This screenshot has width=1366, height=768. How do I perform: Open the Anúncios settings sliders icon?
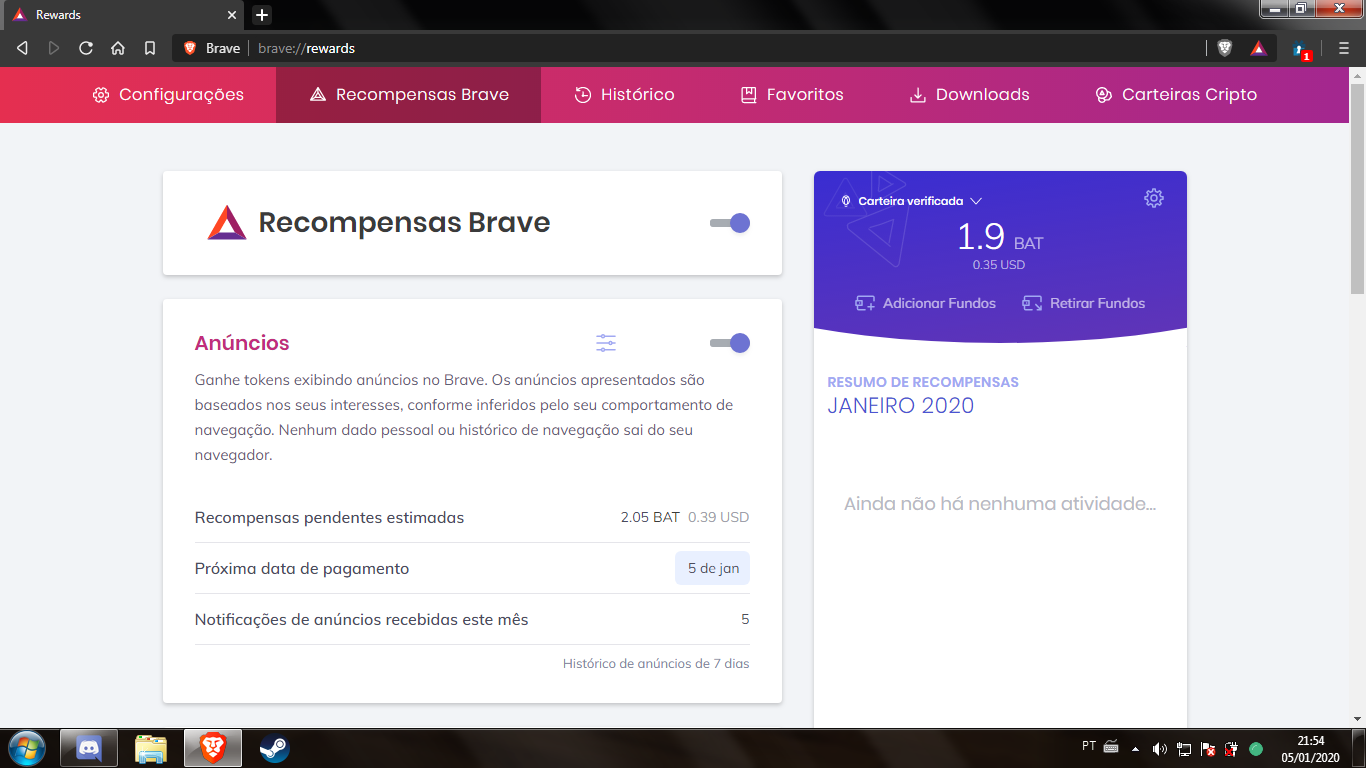606,343
